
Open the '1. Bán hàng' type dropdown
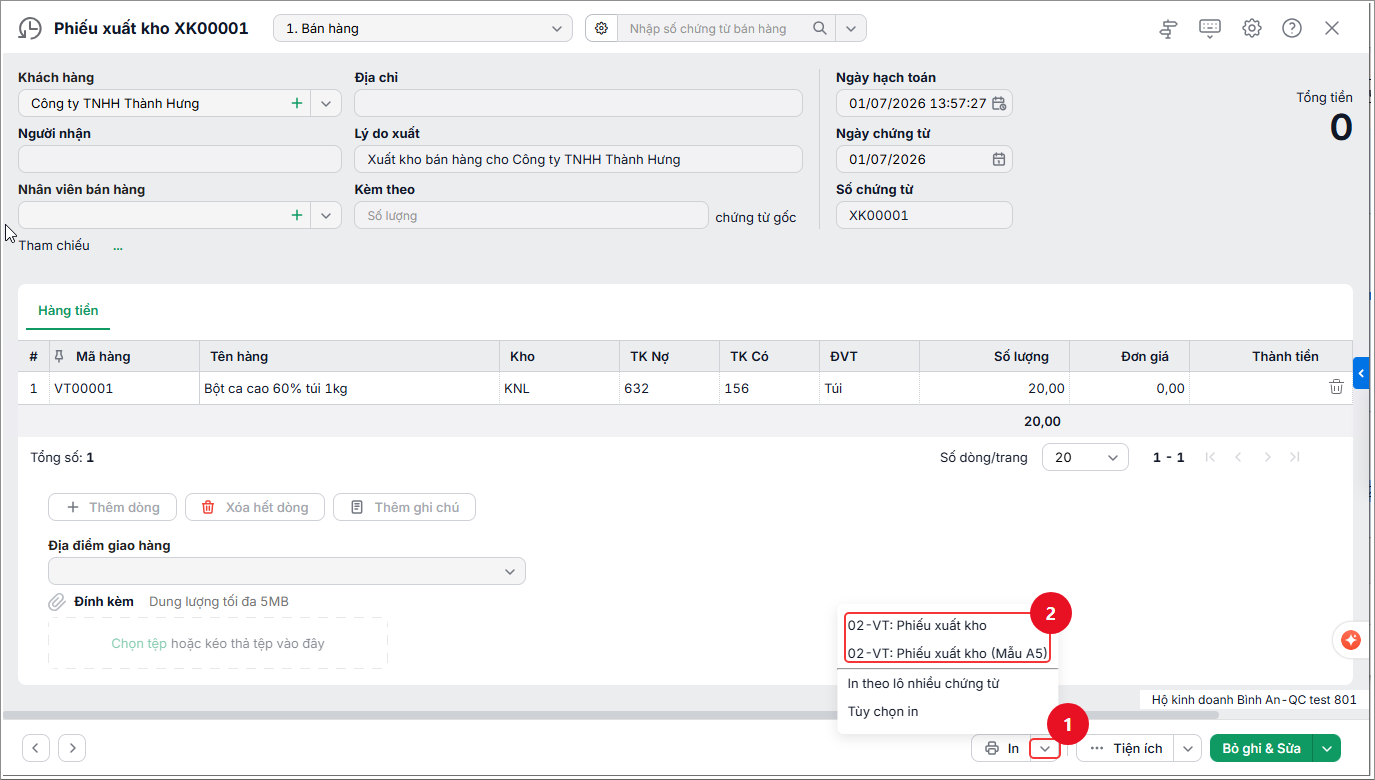click(423, 28)
